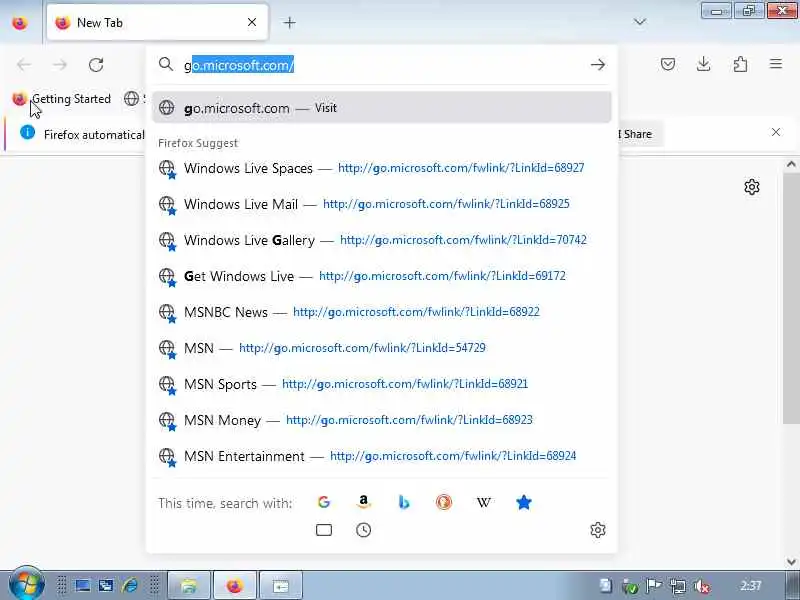Open a new tab with plus button
800x600 pixels.
[289, 22]
